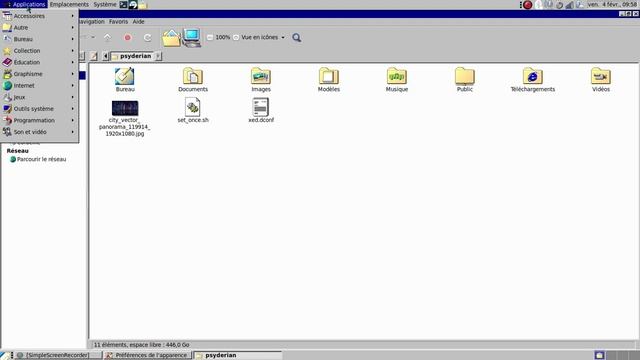Select the set_once.sh script file
Viewport: 640px width, 360px height.
[193, 107]
